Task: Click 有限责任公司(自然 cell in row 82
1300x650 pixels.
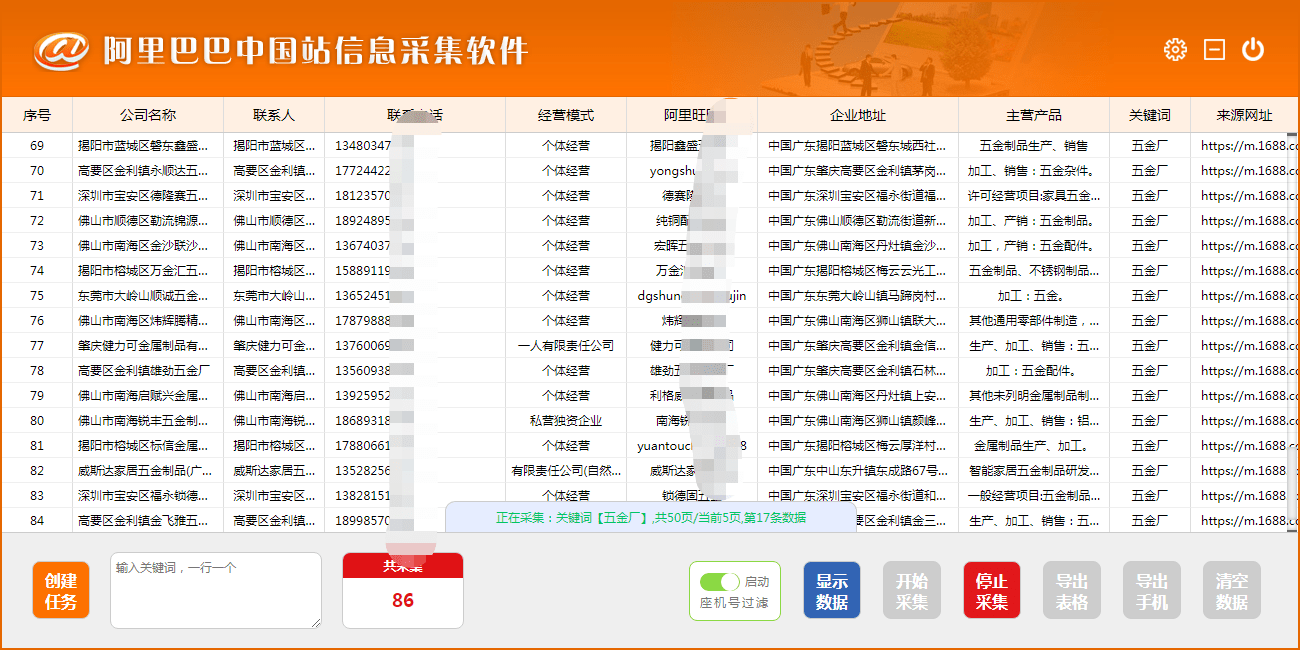Action: coord(566,470)
